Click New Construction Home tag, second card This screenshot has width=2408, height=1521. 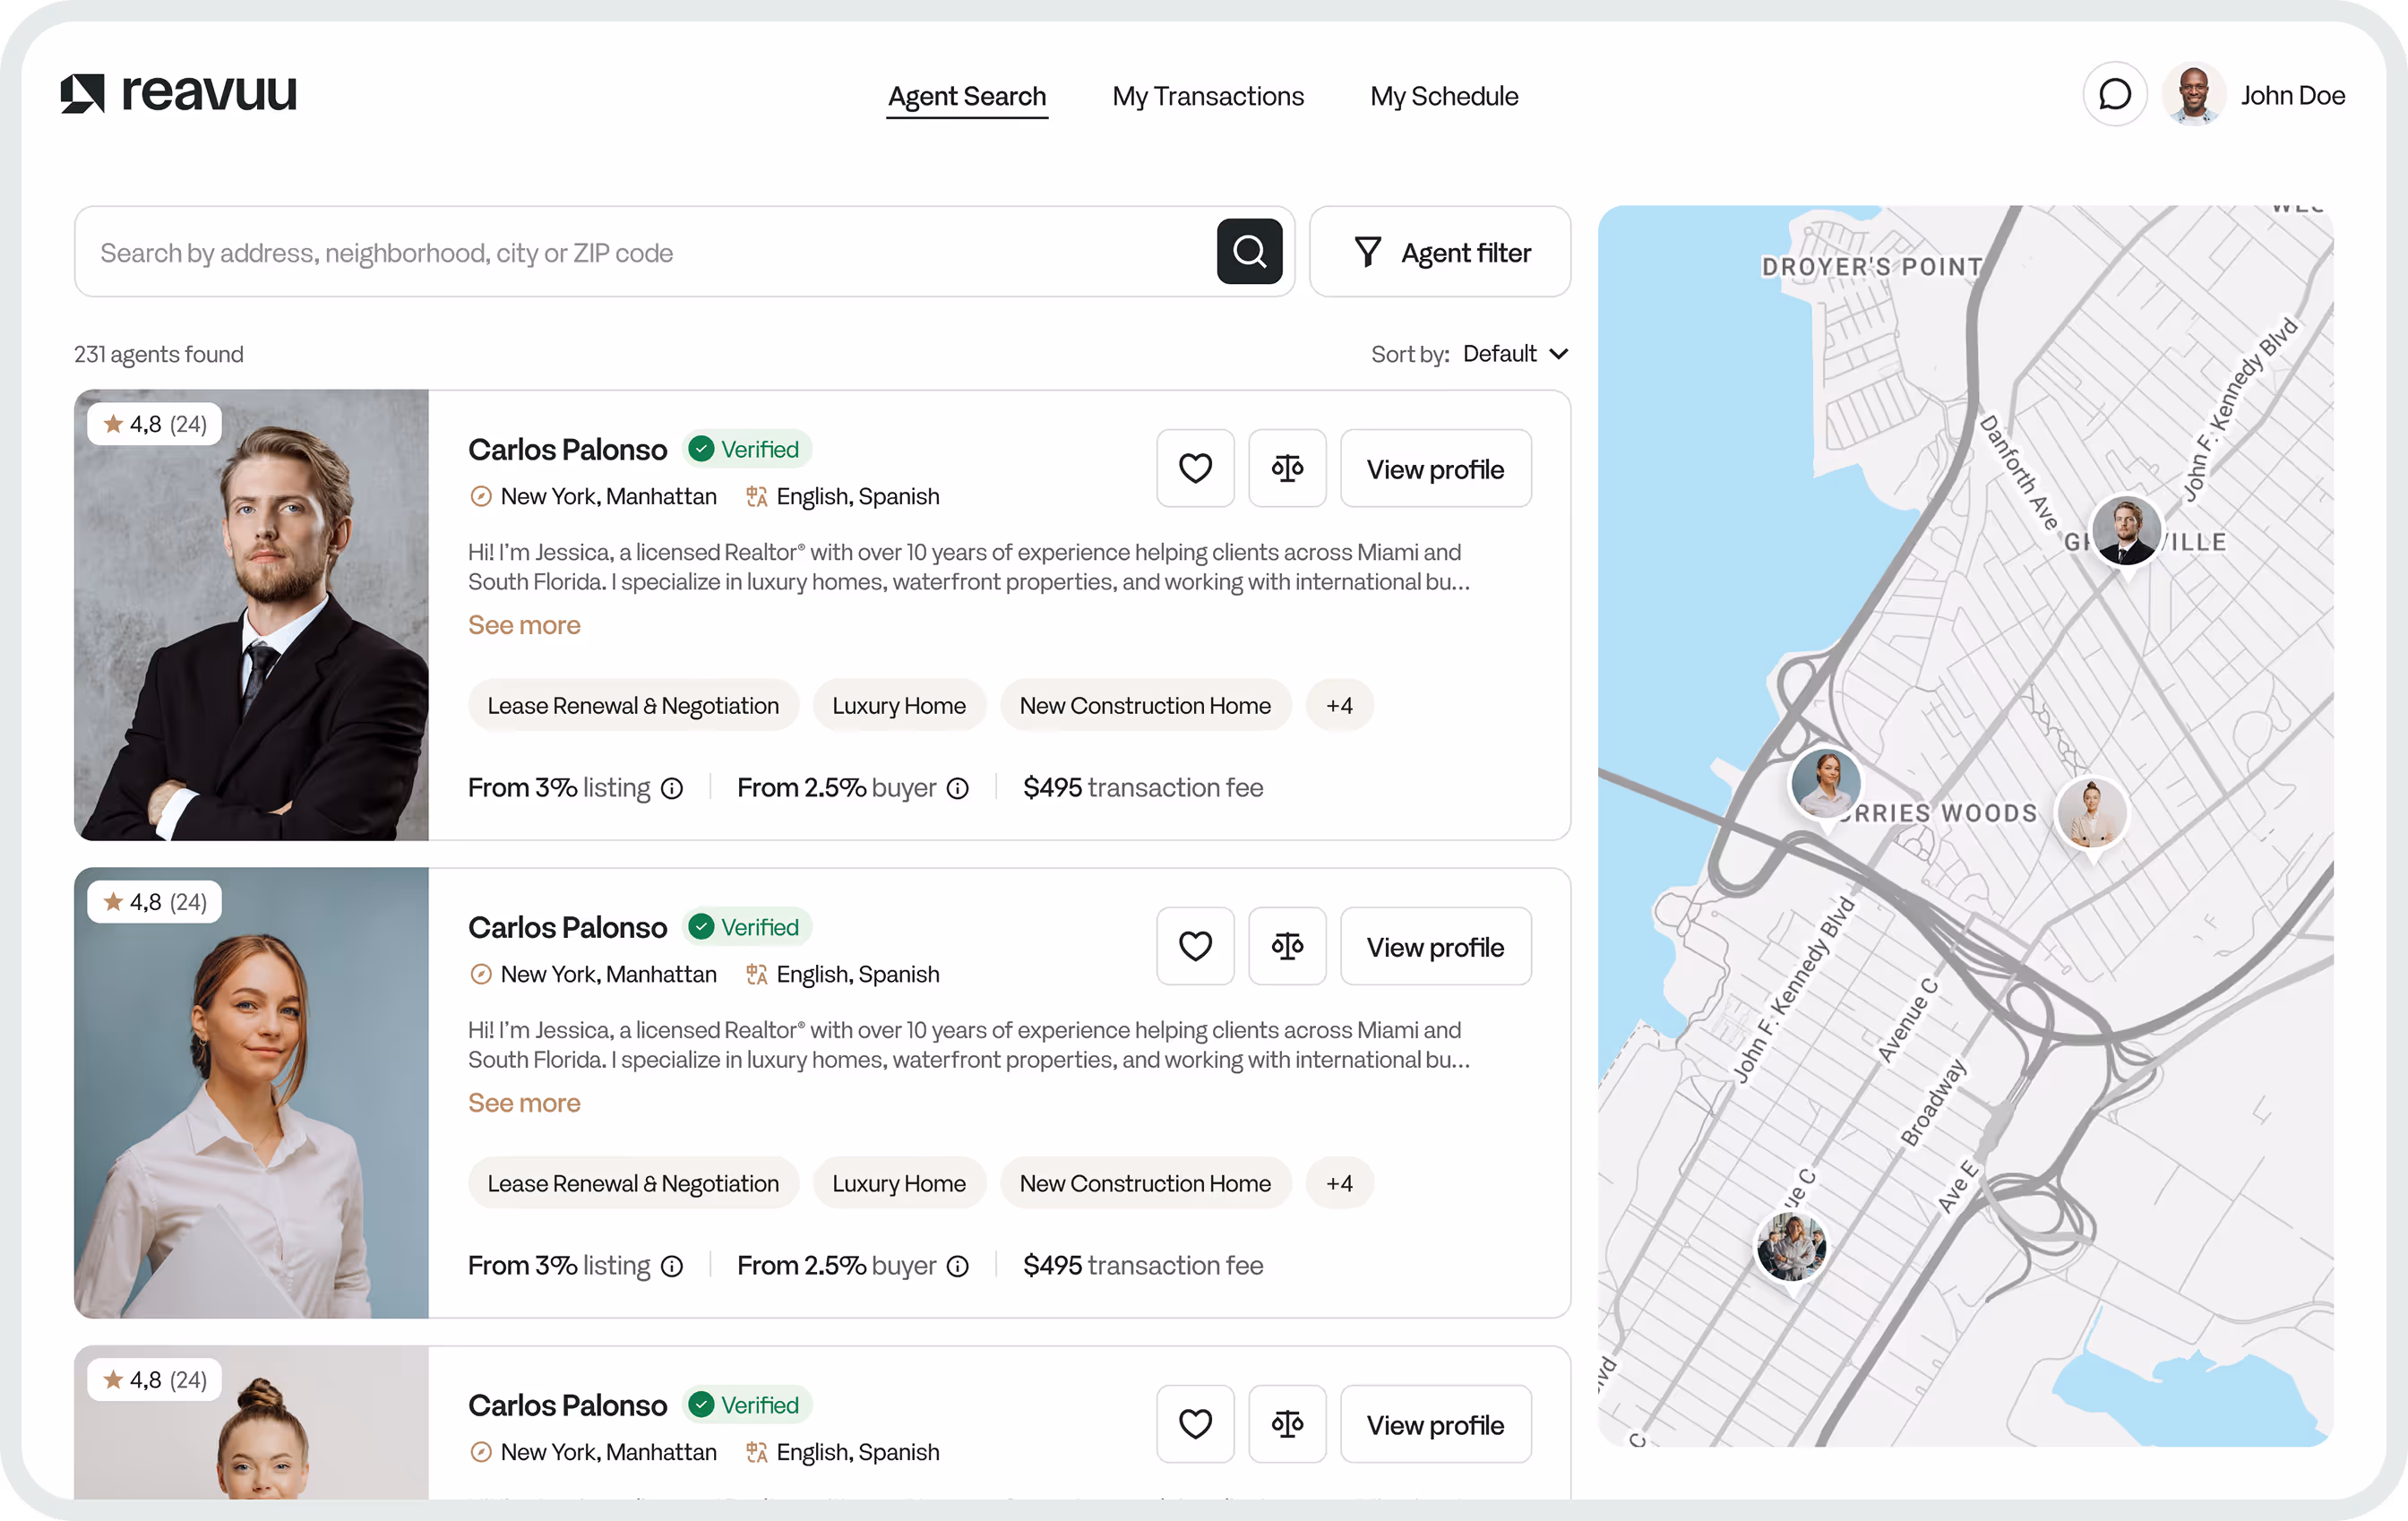coord(1145,1184)
